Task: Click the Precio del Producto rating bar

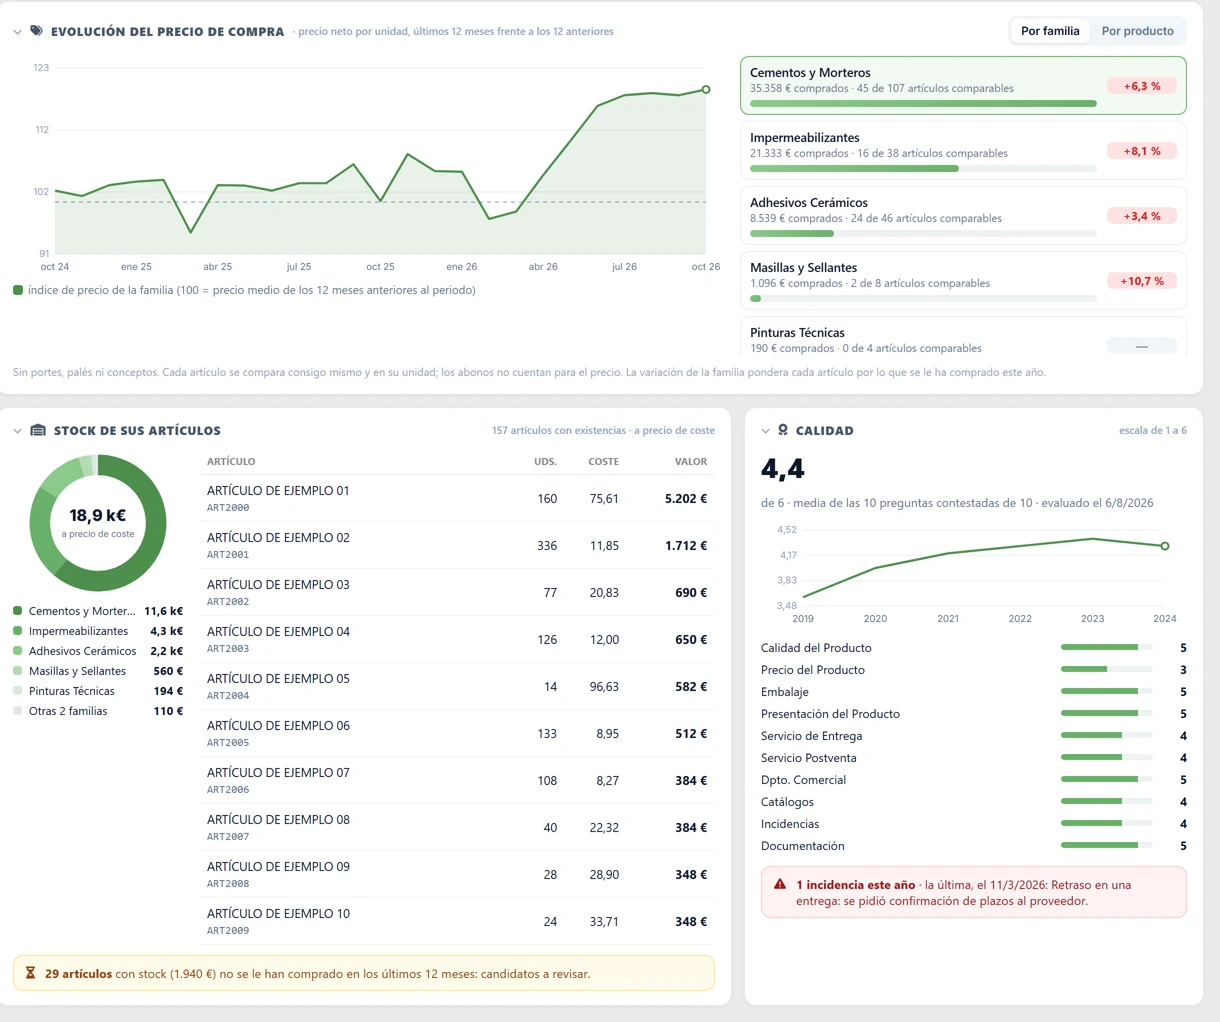Action: [x=1107, y=669]
